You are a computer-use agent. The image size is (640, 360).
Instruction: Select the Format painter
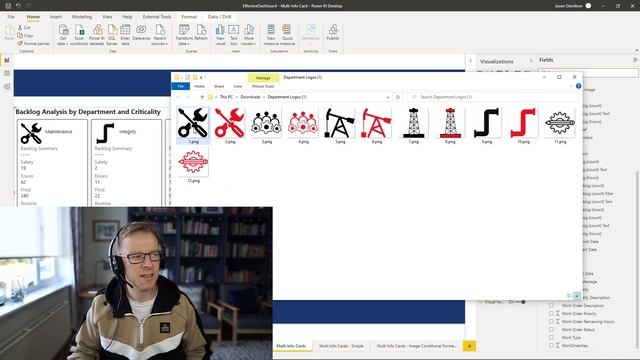tap(33, 43)
